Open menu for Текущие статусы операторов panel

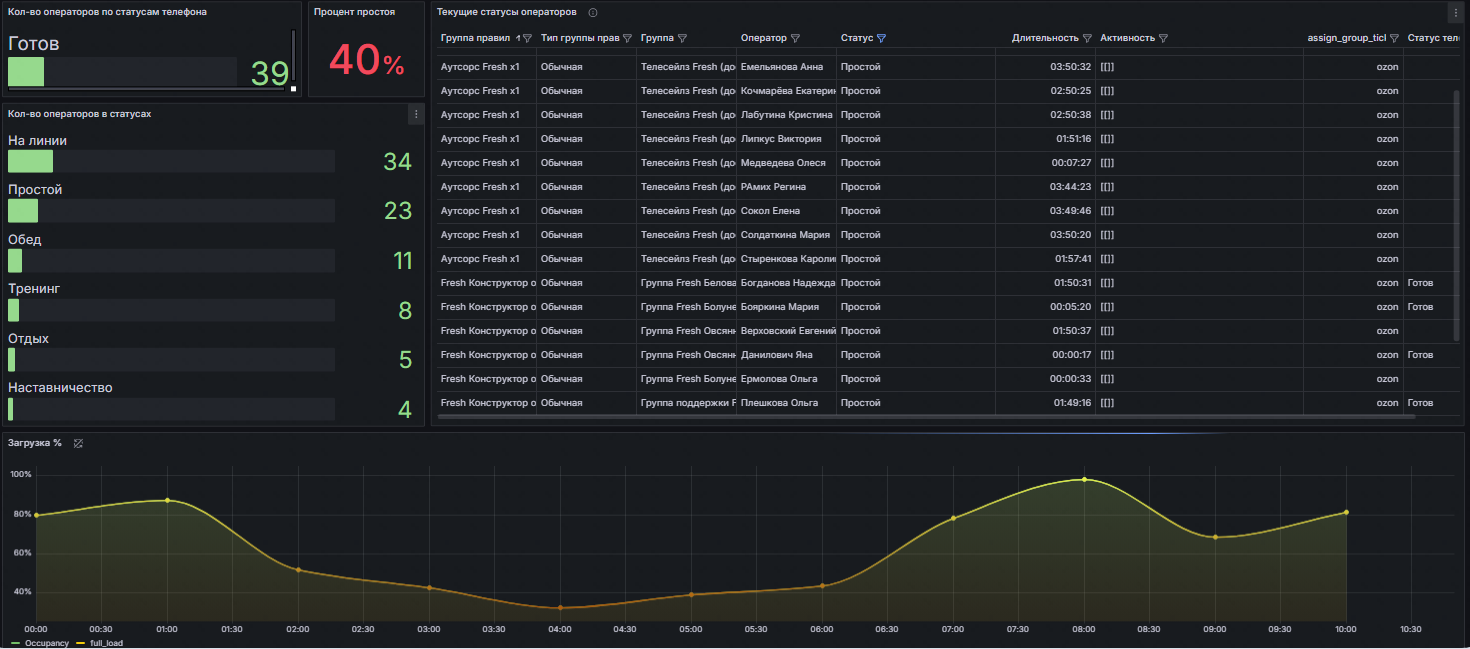(x=1455, y=13)
